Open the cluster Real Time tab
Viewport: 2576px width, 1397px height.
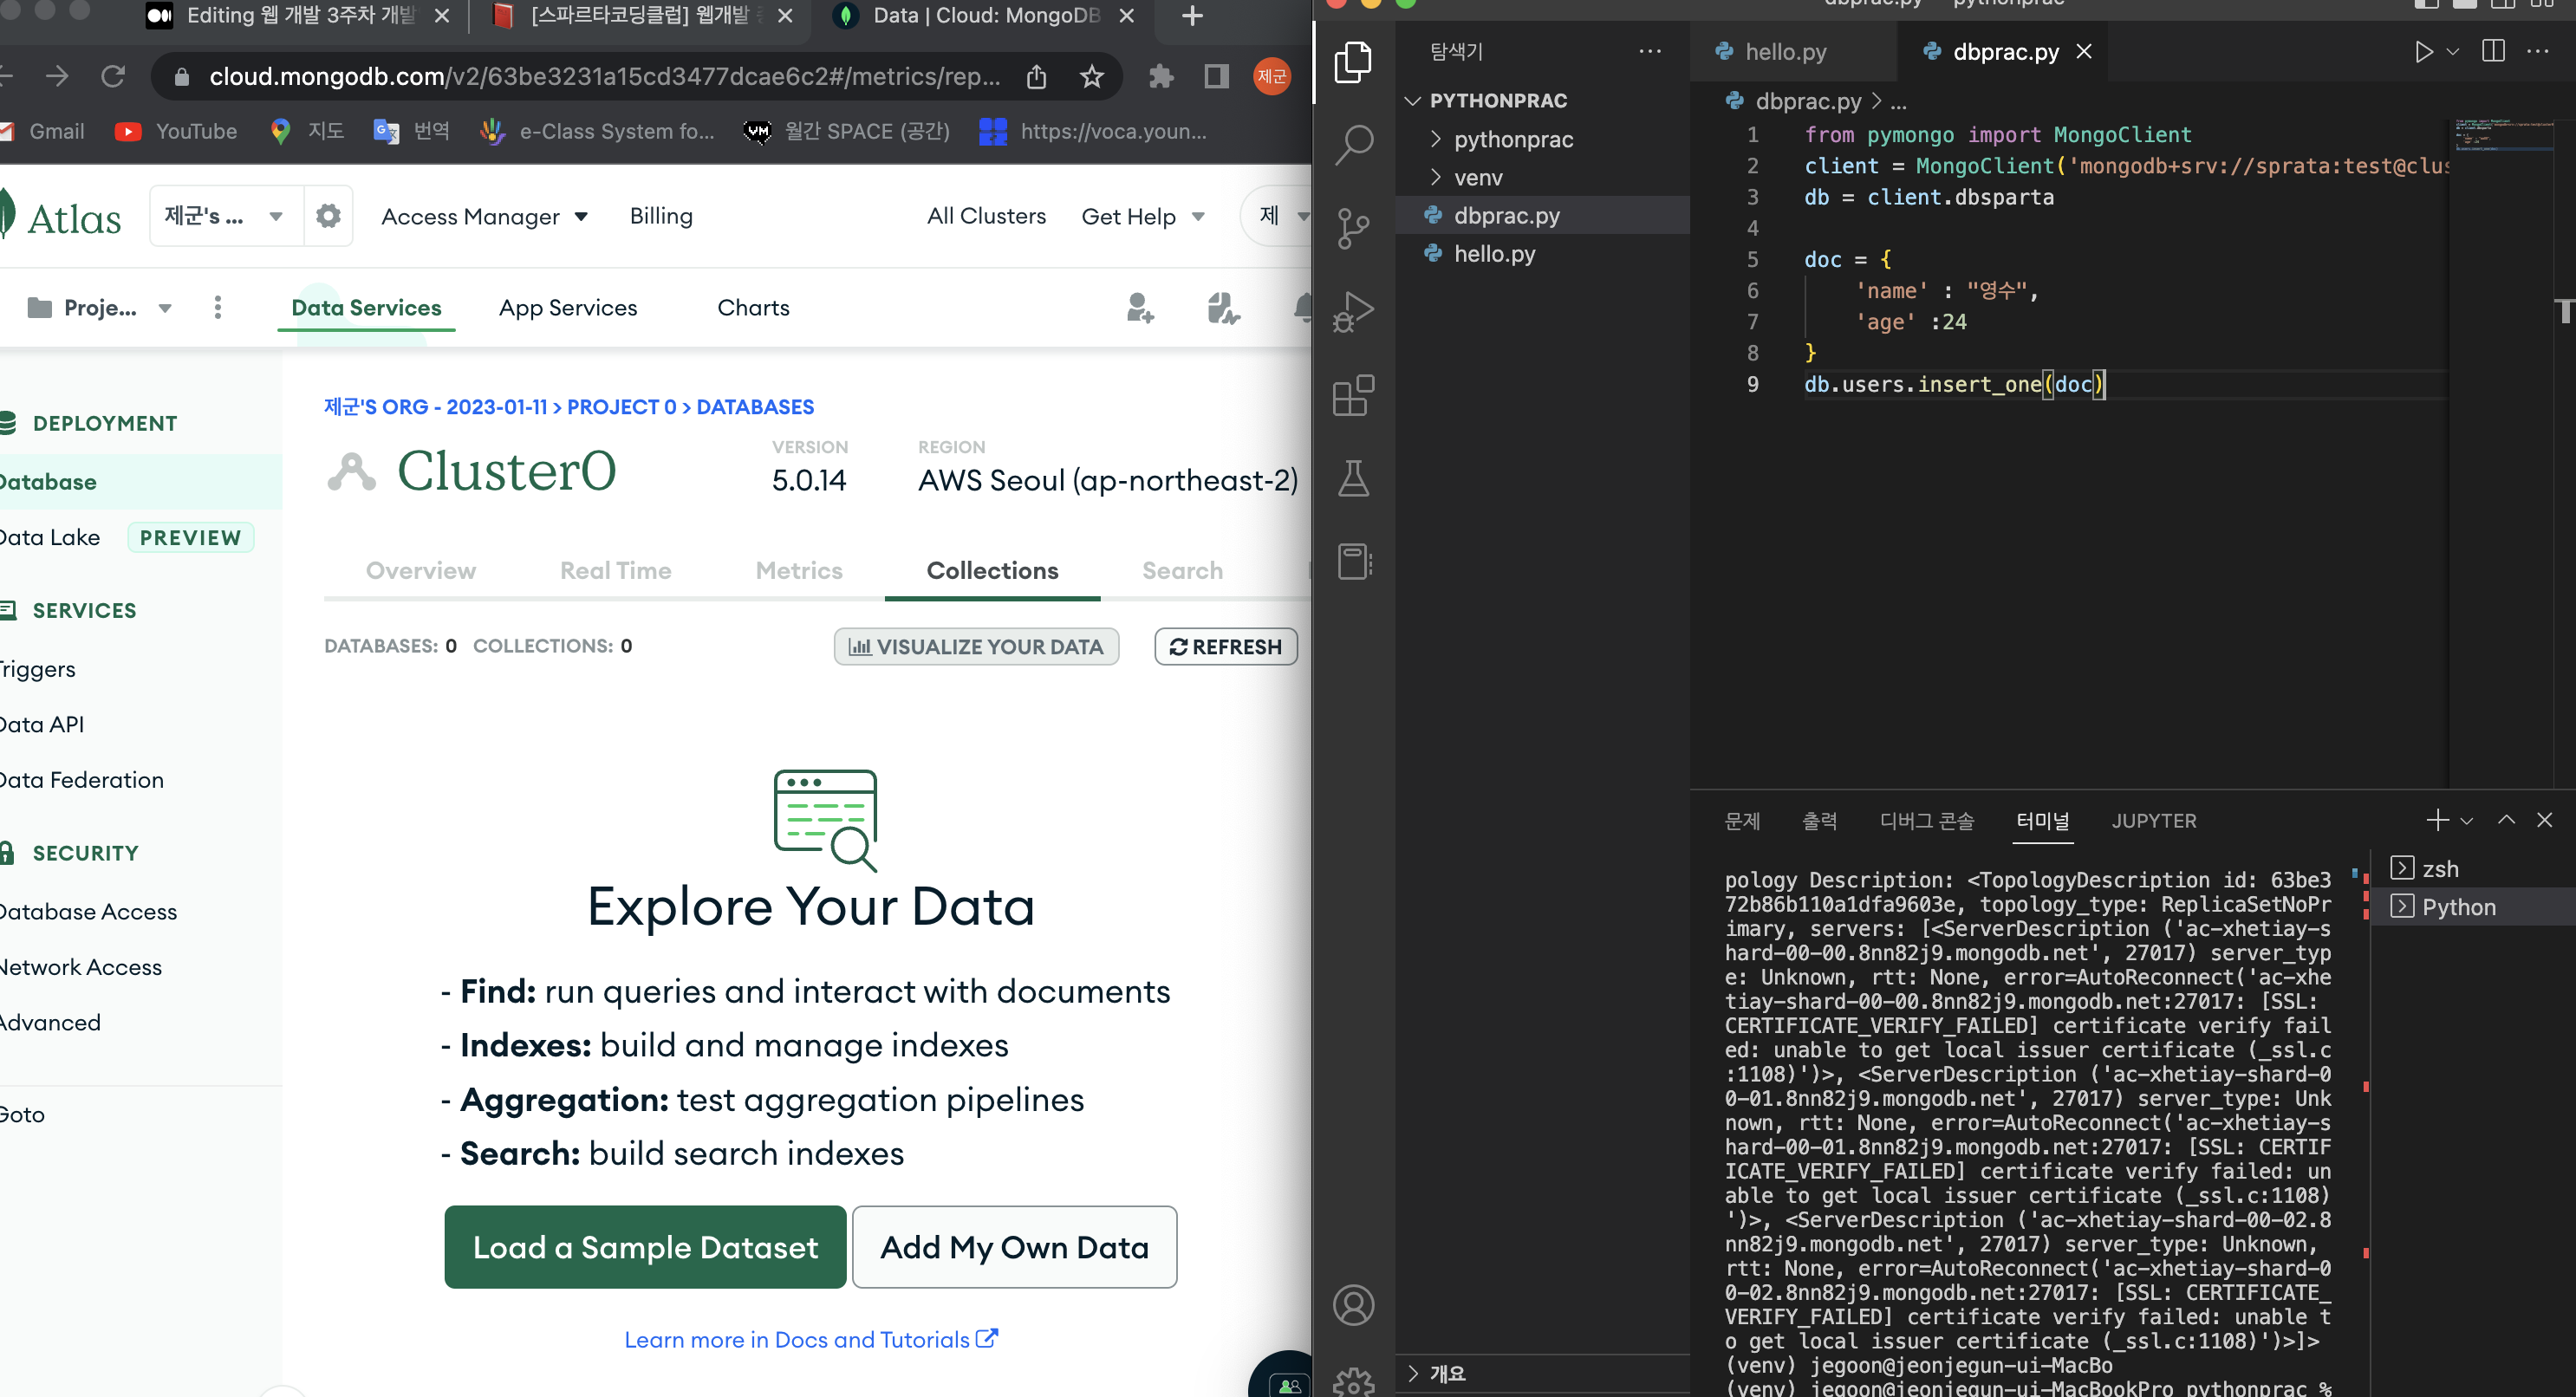pos(615,570)
